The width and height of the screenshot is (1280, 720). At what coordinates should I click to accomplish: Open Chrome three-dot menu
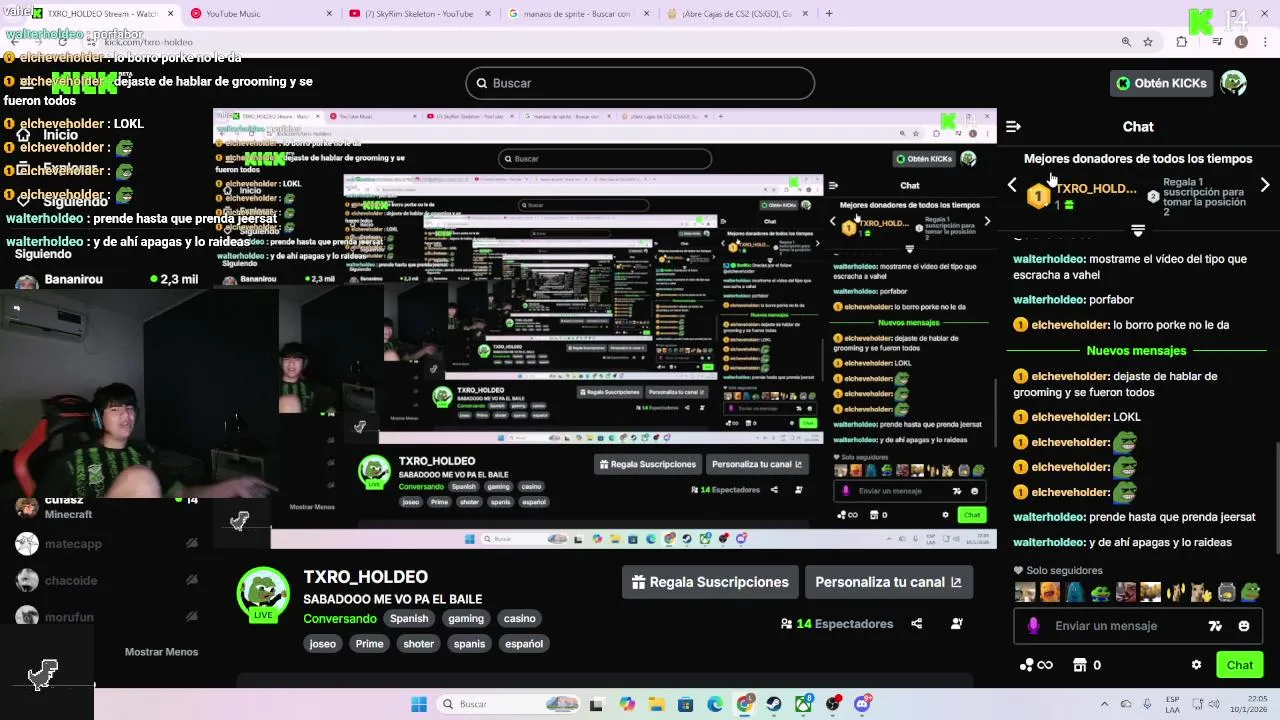pyautogui.click(x=1265, y=42)
